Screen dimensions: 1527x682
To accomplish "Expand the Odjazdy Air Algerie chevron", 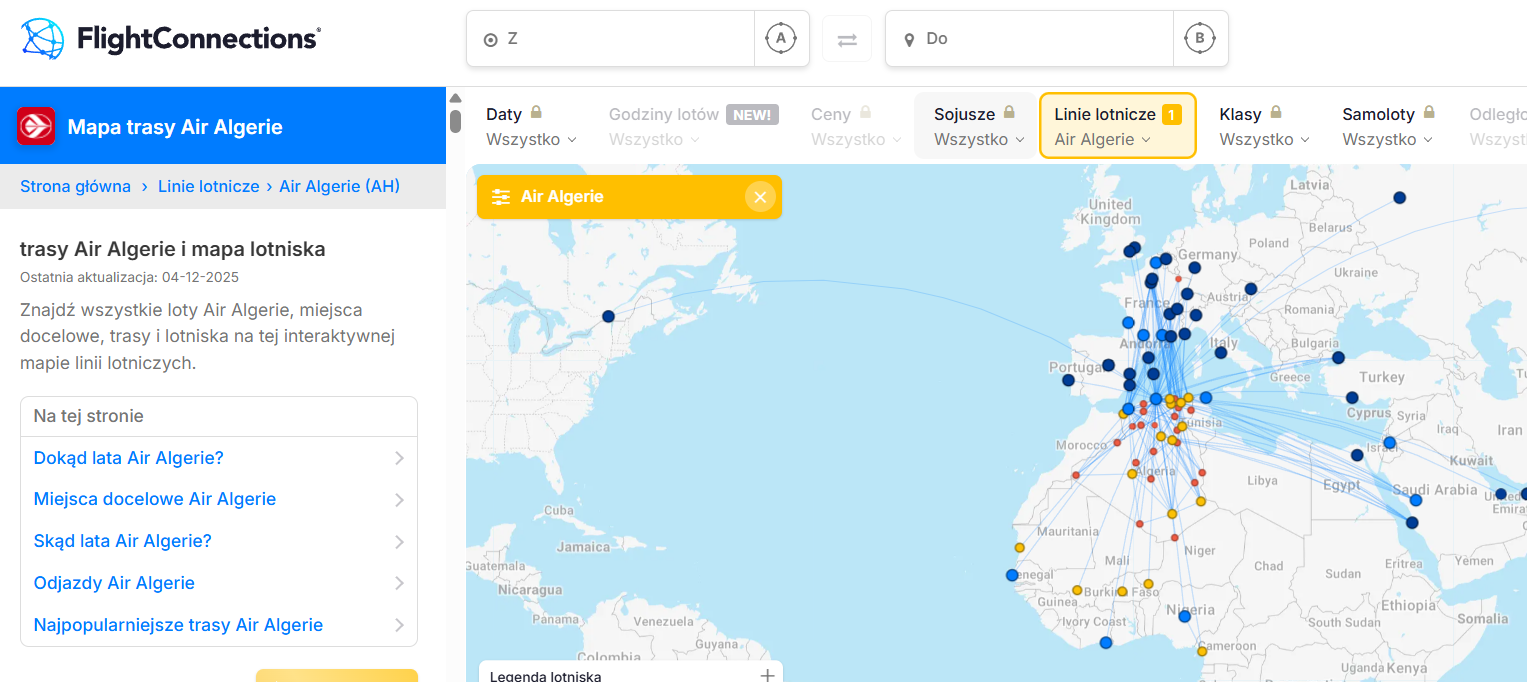I will tap(399, 584).
